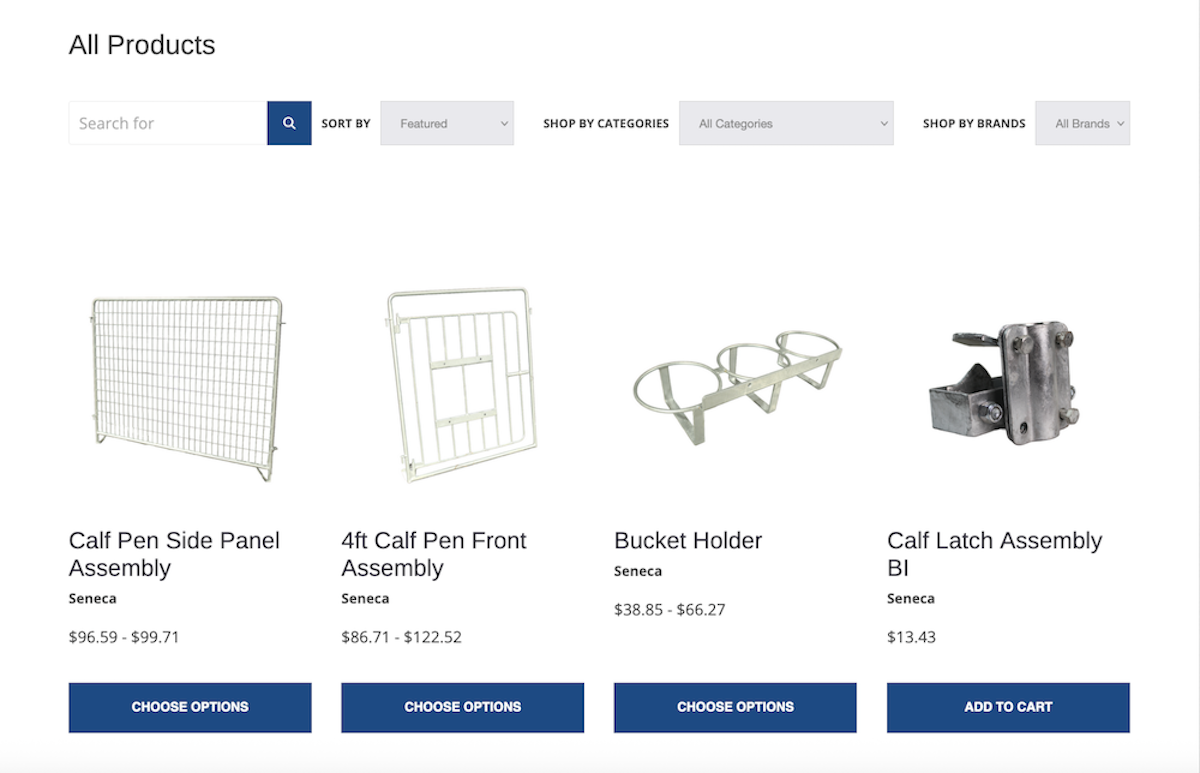
Task: Go to 4ft Calf Pen Front Assembly title
Action: [x=433, y=554]
